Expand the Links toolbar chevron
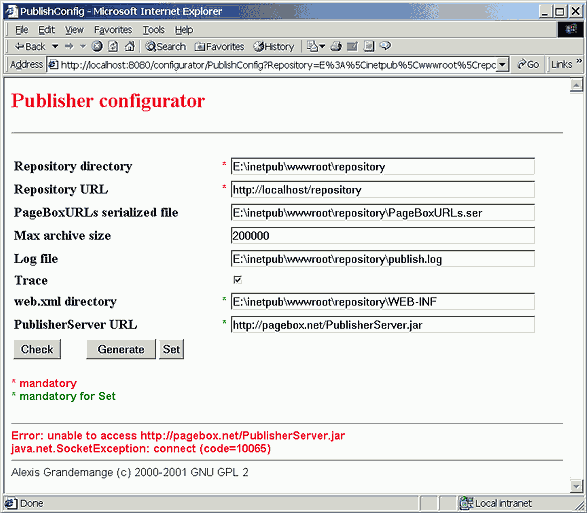The image size is (587, 513). pyautogui.click(x=579, y=61)
